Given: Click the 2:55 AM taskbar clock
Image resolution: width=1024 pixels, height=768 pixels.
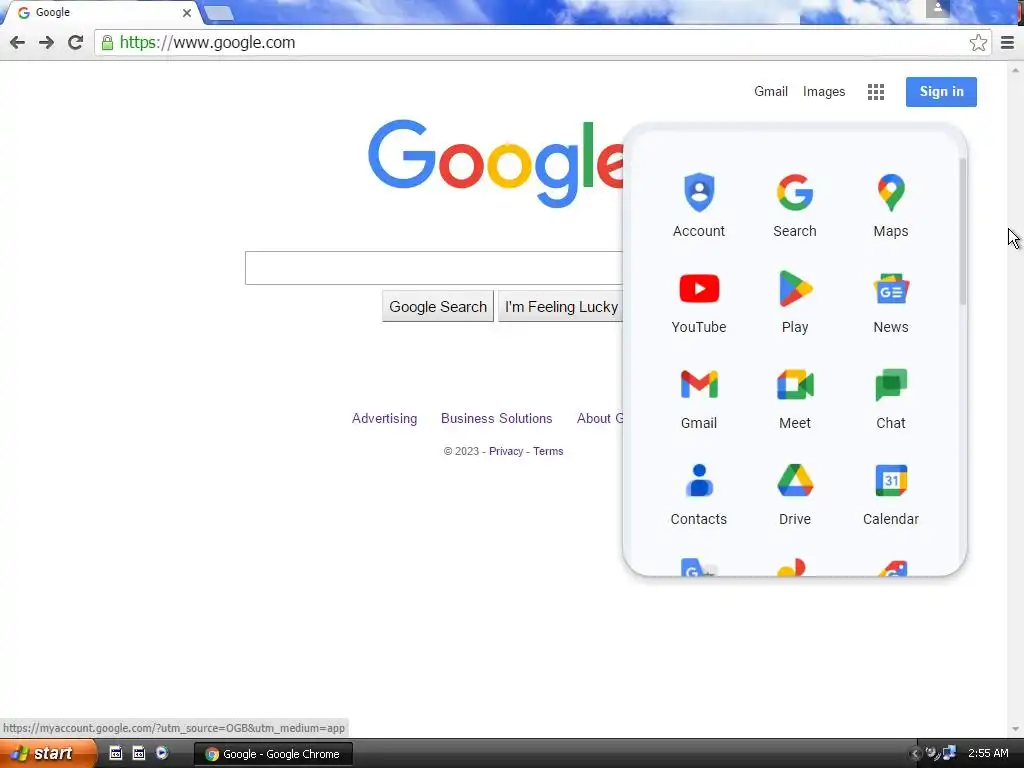Looking at the screenshot, I should coord(988,753).
